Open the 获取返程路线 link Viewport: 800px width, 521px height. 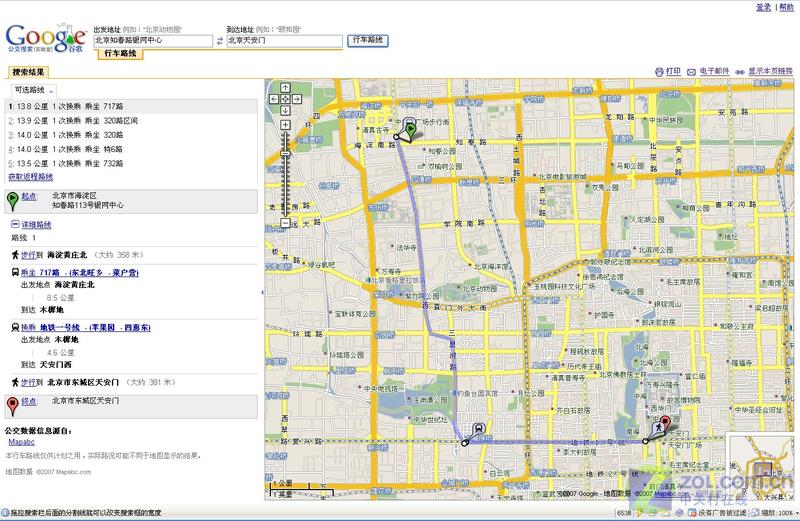coord(31,177)
